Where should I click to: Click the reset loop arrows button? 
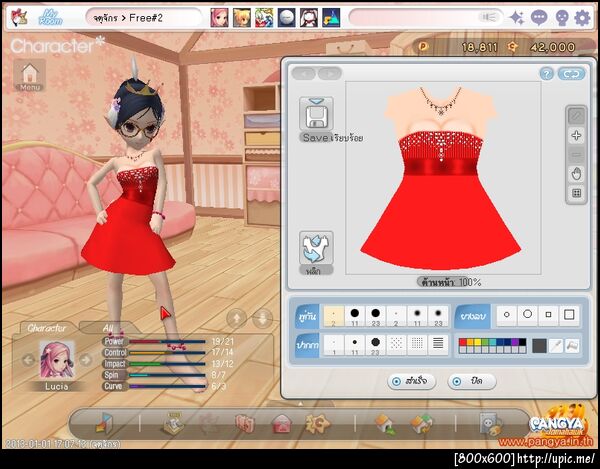tap(571, 74)
